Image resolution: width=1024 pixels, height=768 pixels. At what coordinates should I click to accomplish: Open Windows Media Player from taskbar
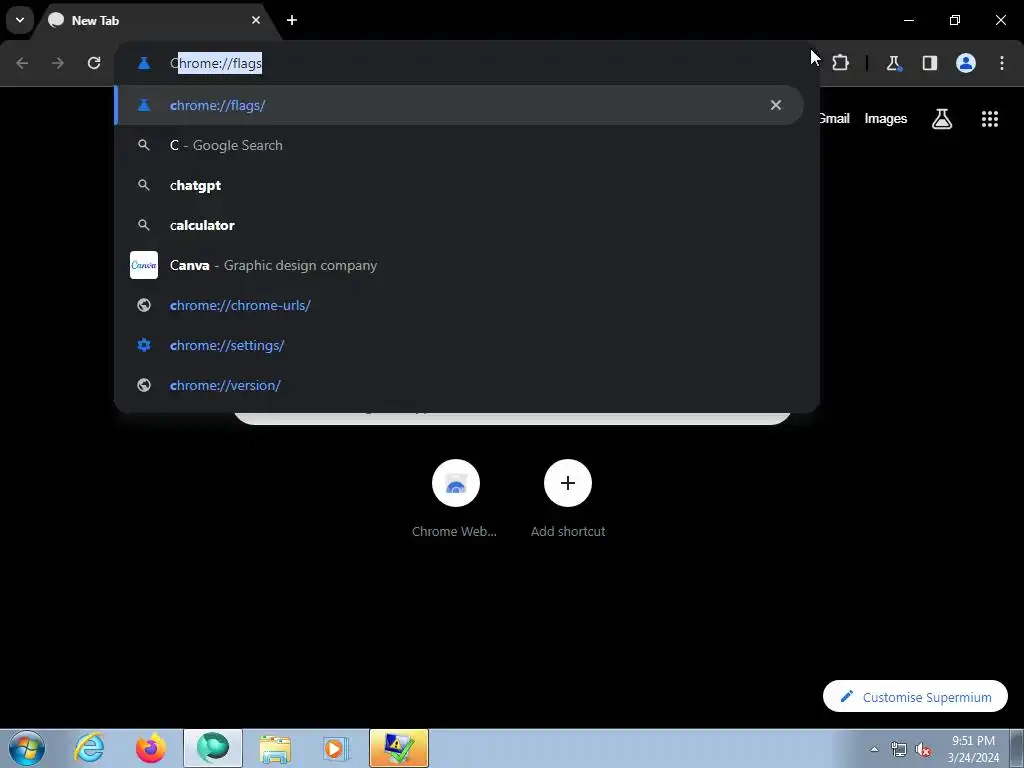point(336,748)
